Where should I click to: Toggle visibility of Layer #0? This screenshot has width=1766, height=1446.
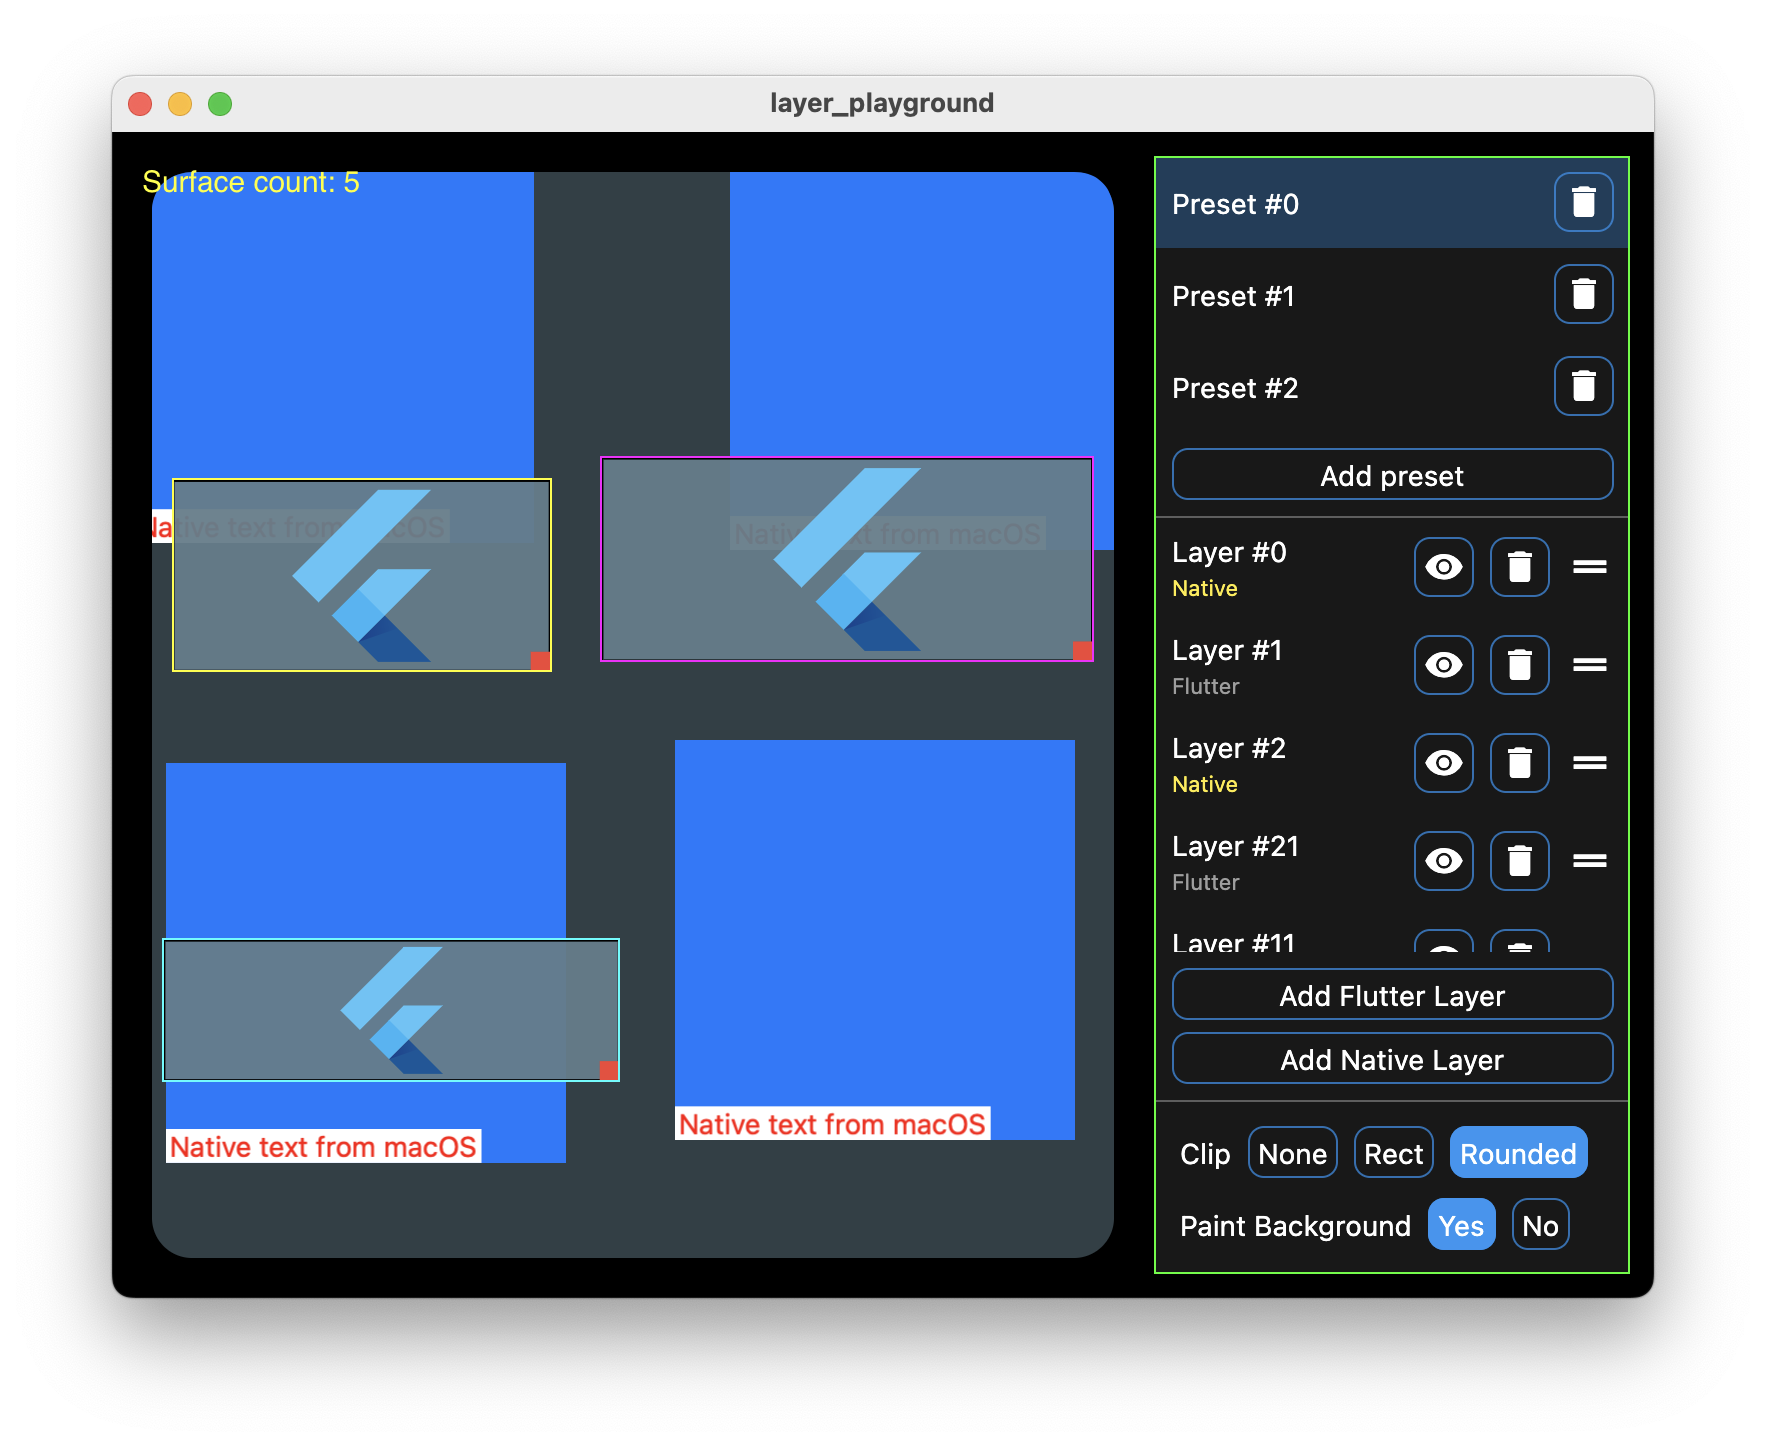[1443, 567]
